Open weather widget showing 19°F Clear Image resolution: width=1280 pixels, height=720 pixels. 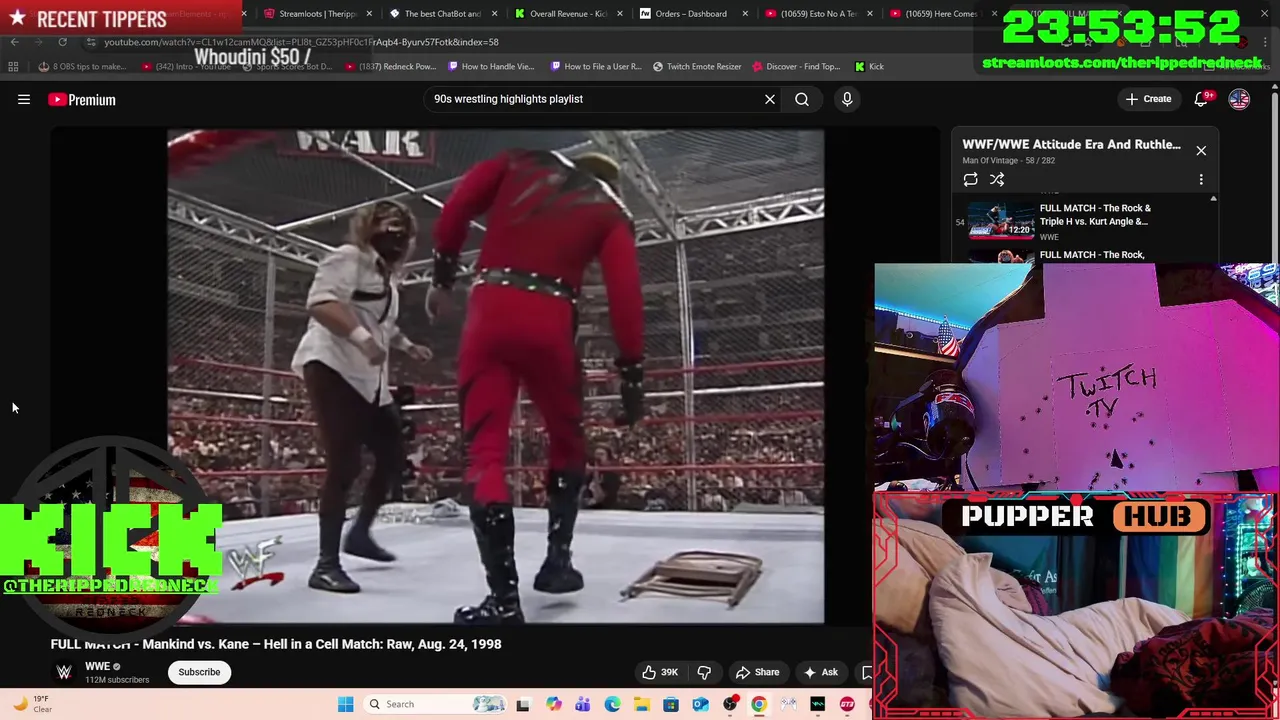point(30,704)
